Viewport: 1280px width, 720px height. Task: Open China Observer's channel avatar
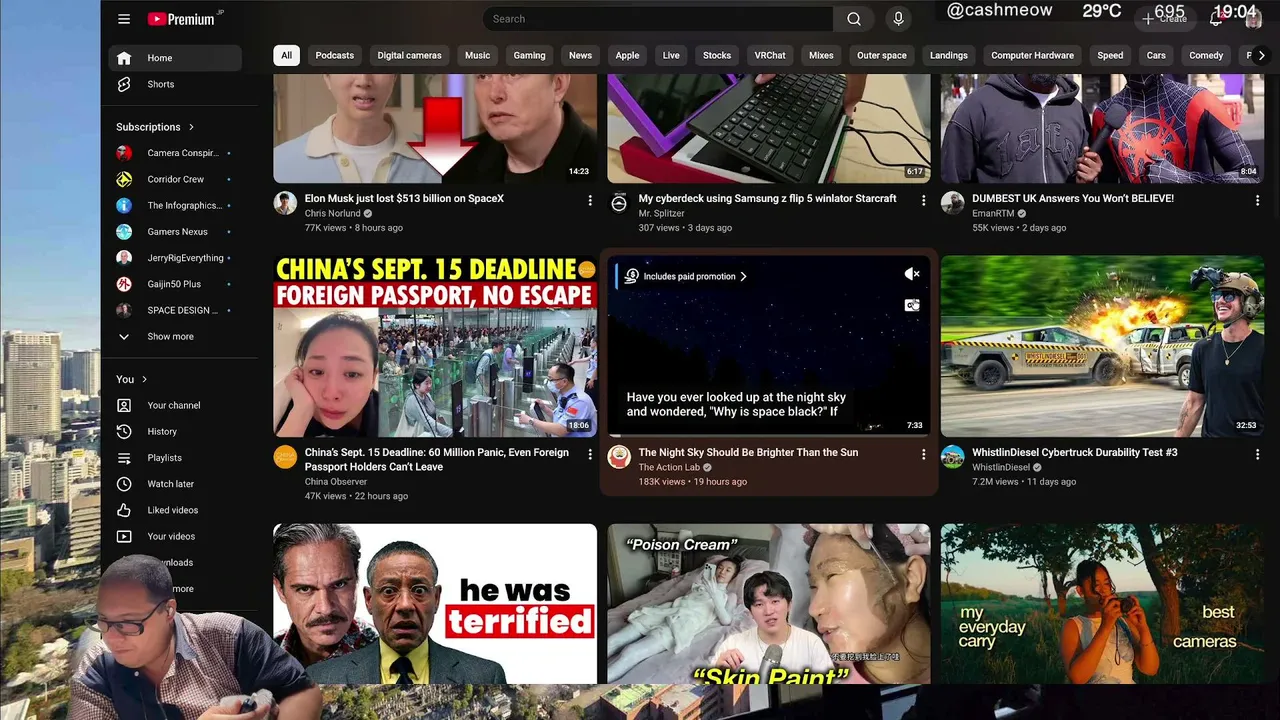coord(285,457)
